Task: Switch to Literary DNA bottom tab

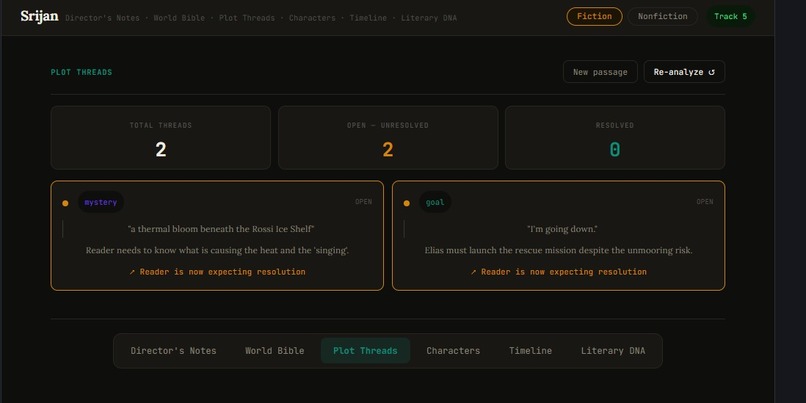Action: (x=613, y=351)
